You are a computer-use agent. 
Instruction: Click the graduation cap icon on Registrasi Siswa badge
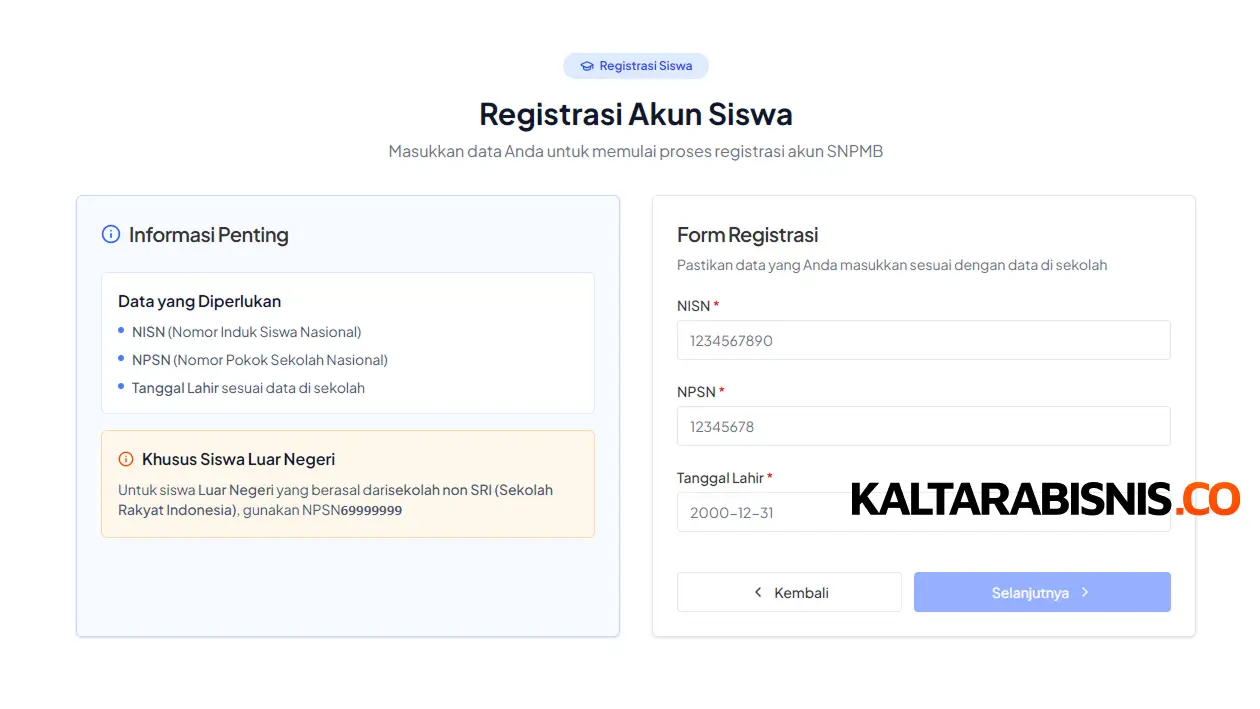tap(585, 65)
